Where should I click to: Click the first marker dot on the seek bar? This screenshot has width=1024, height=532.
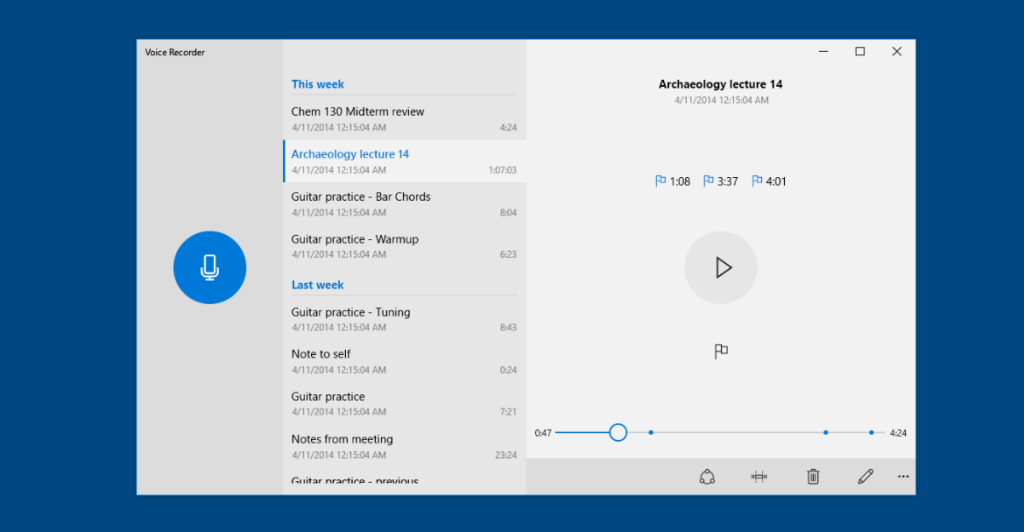[651, 433]
